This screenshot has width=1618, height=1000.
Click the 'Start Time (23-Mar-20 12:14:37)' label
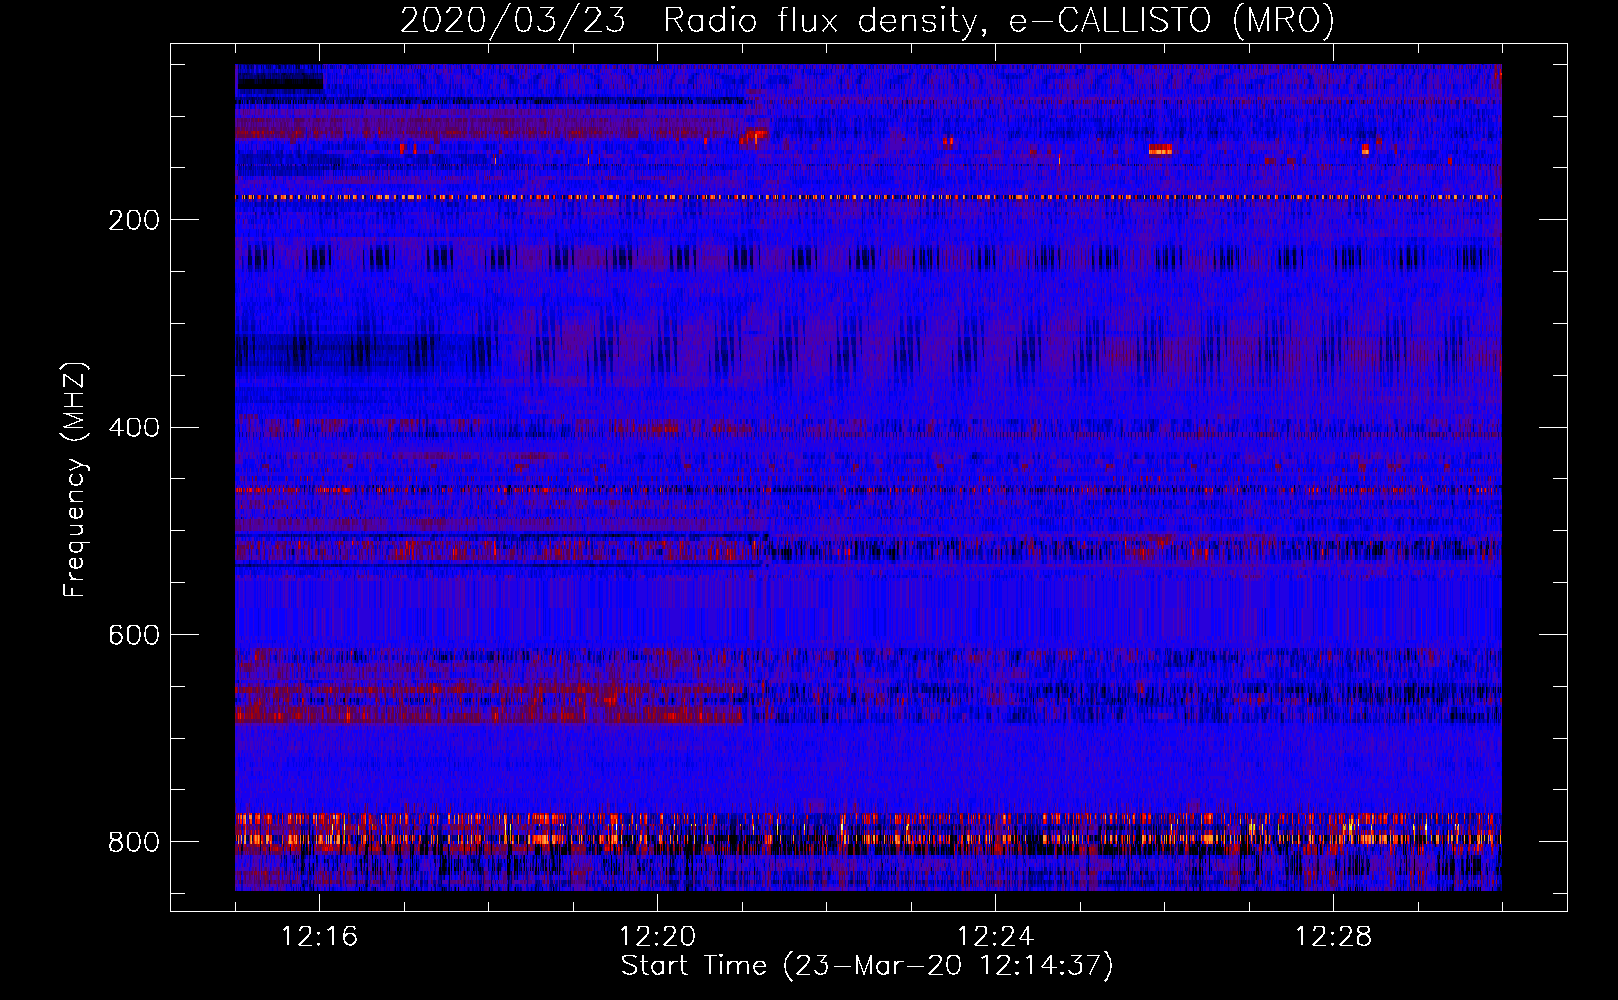point(867,966)
